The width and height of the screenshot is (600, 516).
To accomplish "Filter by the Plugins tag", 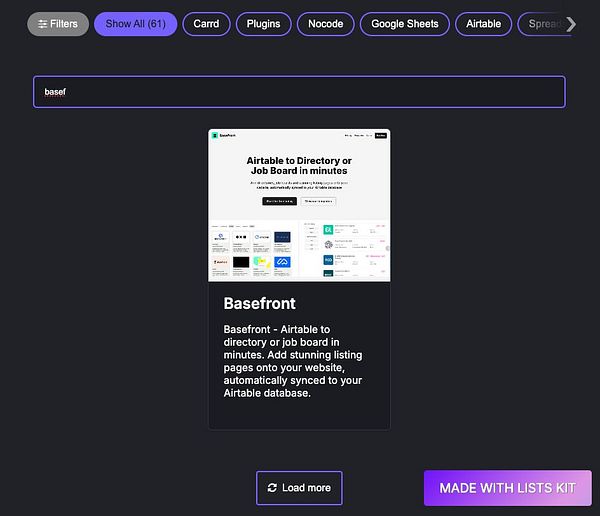I will (x=263, y=24).
